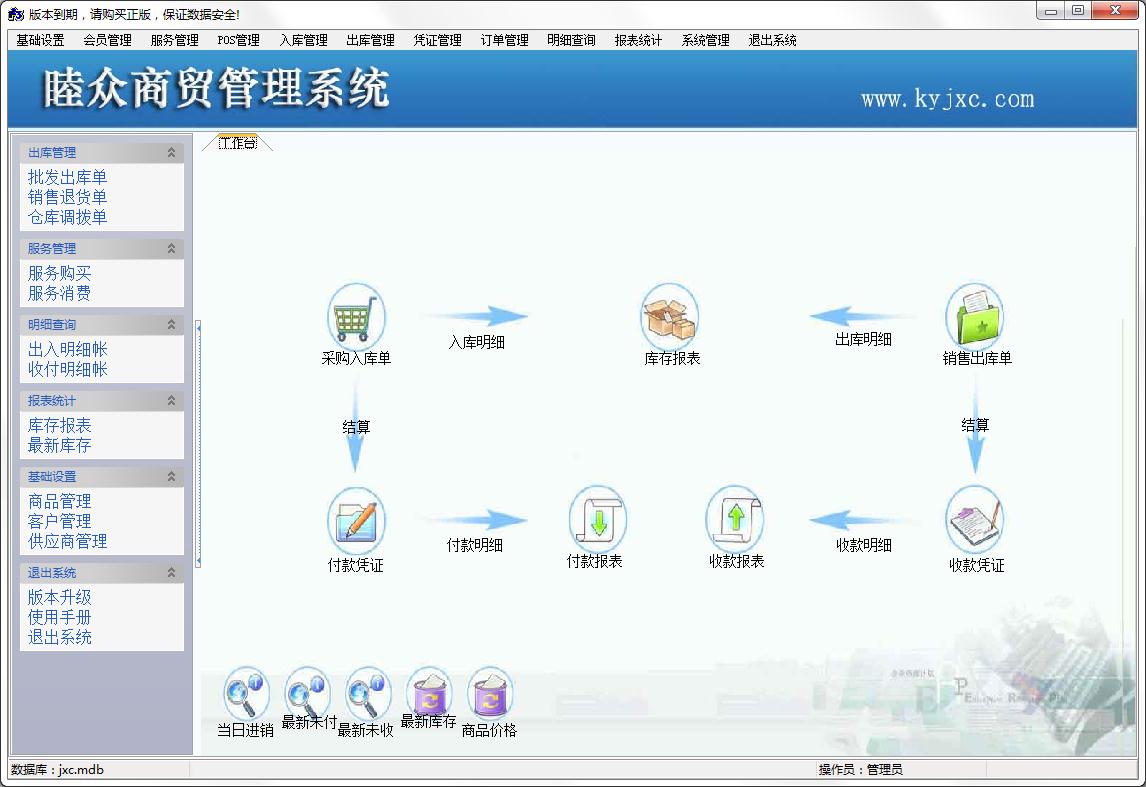
Task: Click the 付款明细 right arrow
Action: 474,520
